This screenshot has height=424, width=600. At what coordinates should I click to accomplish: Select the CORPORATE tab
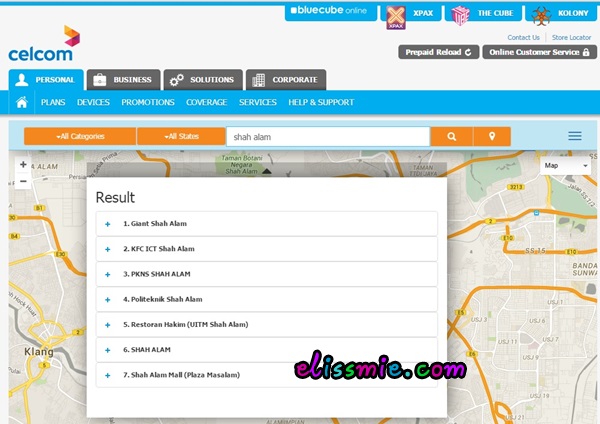coord(286,80)
